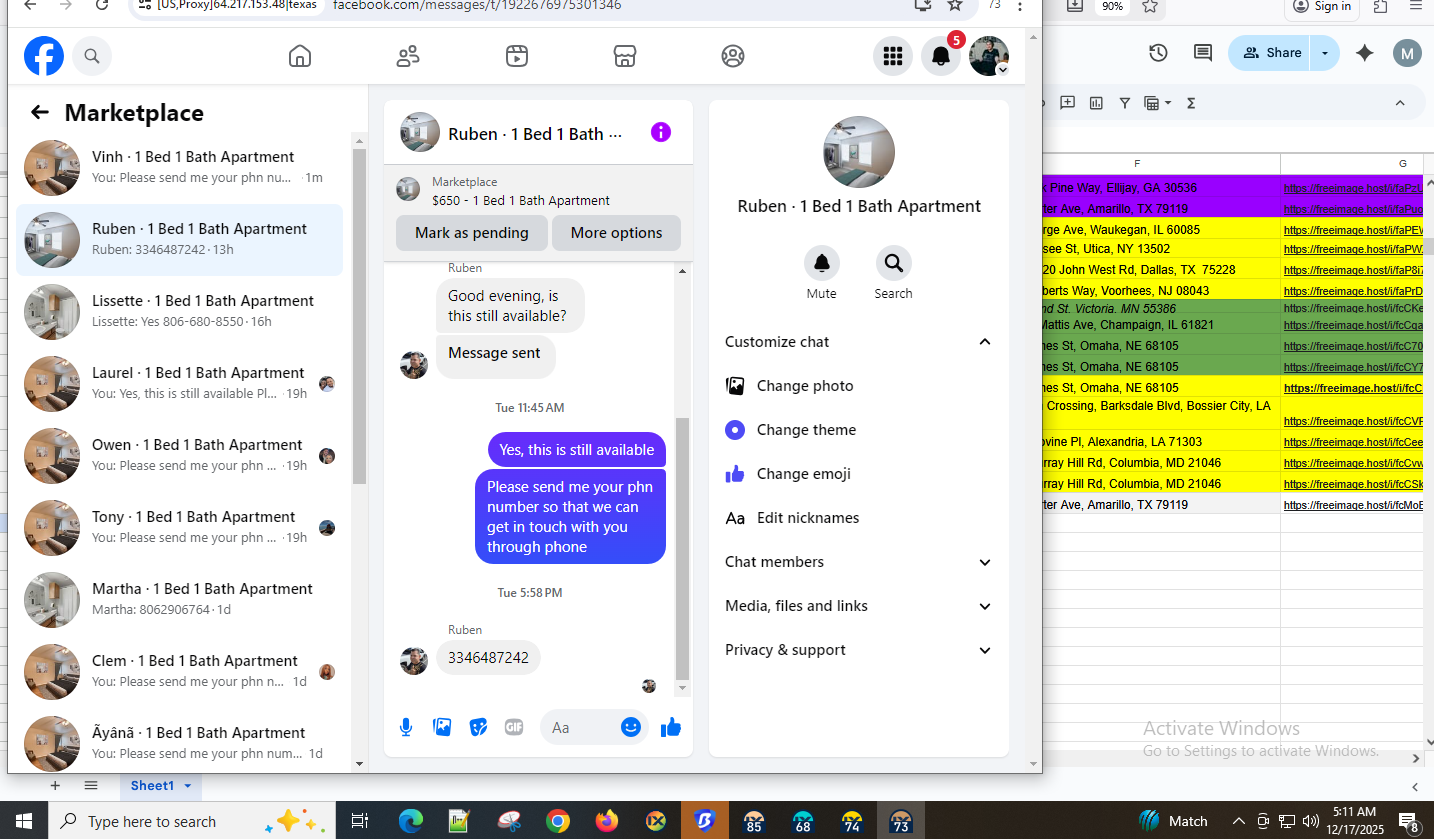Open all sheets list icon
Image resolution: width=1434 pixels, height=839 pixels.
[91, 786]
